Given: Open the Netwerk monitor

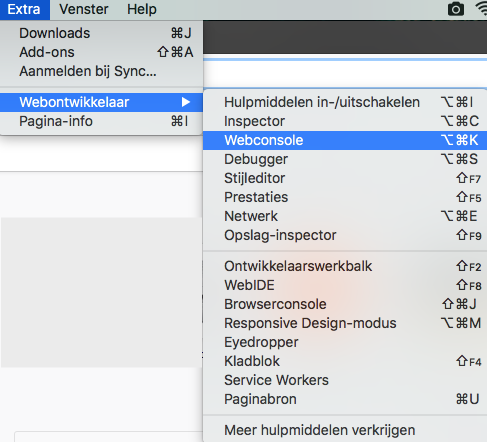Looking at the screenshot, I should coord(345,216).
